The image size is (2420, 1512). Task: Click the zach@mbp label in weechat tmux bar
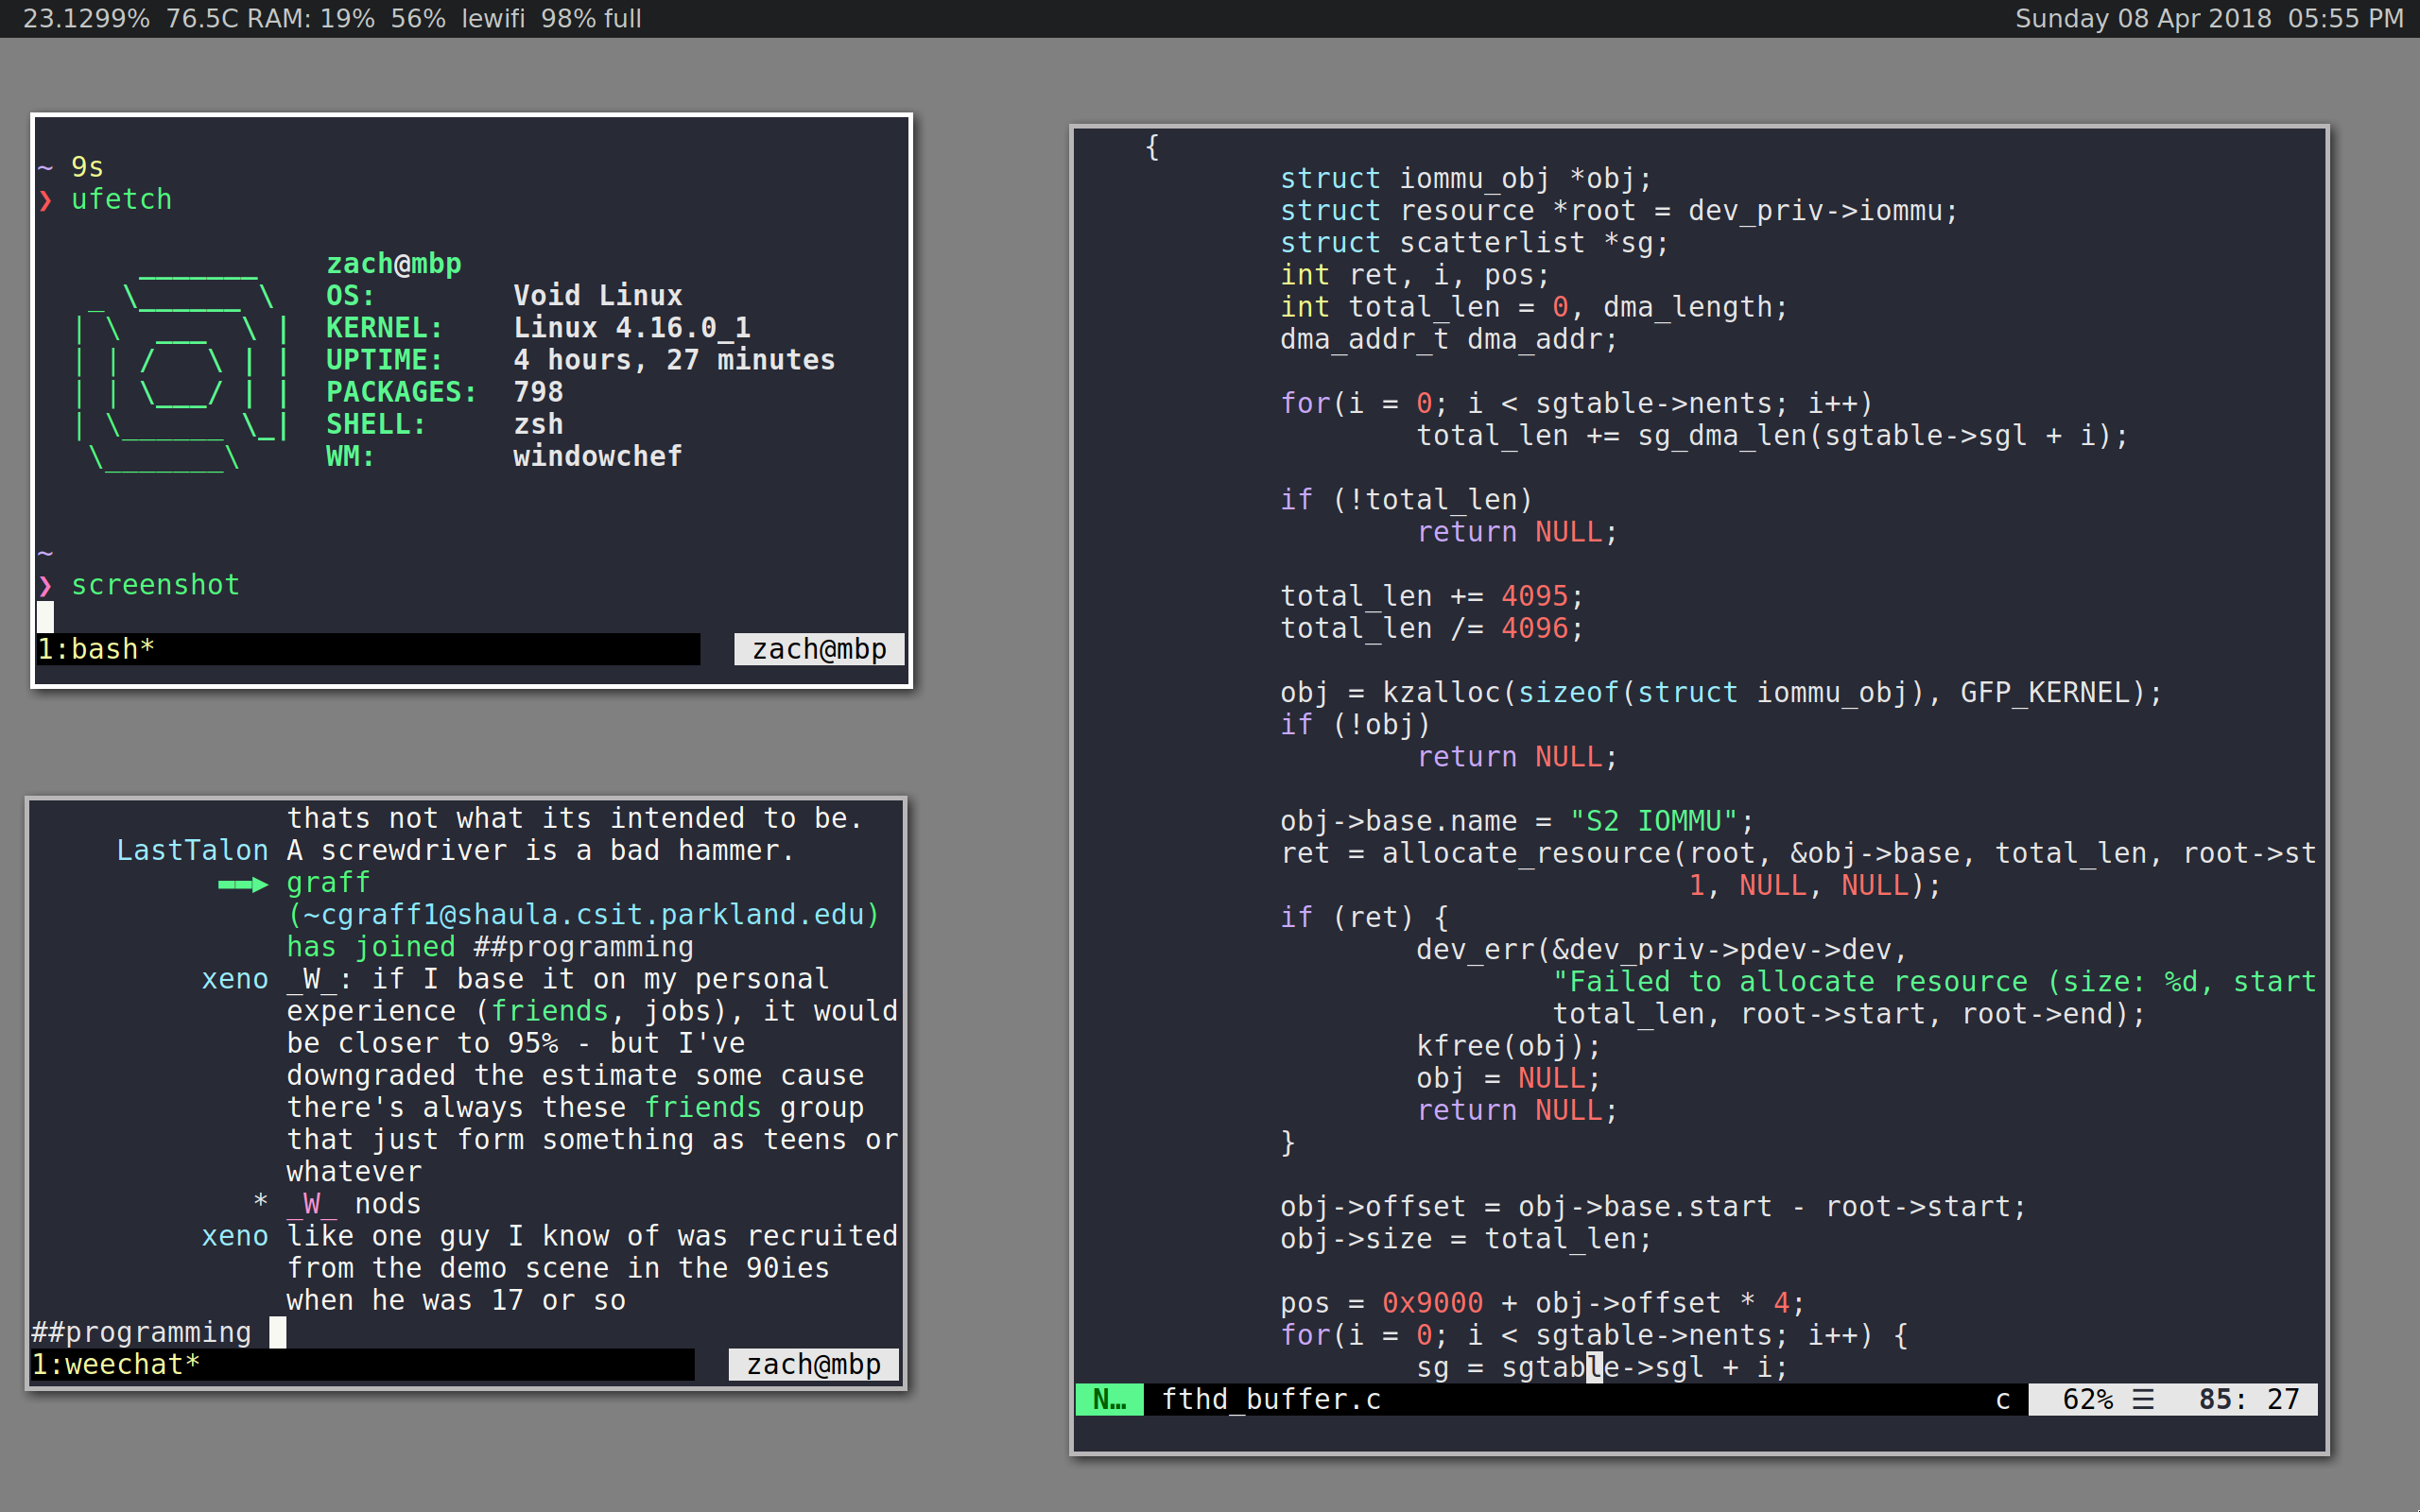(813, 1364)
